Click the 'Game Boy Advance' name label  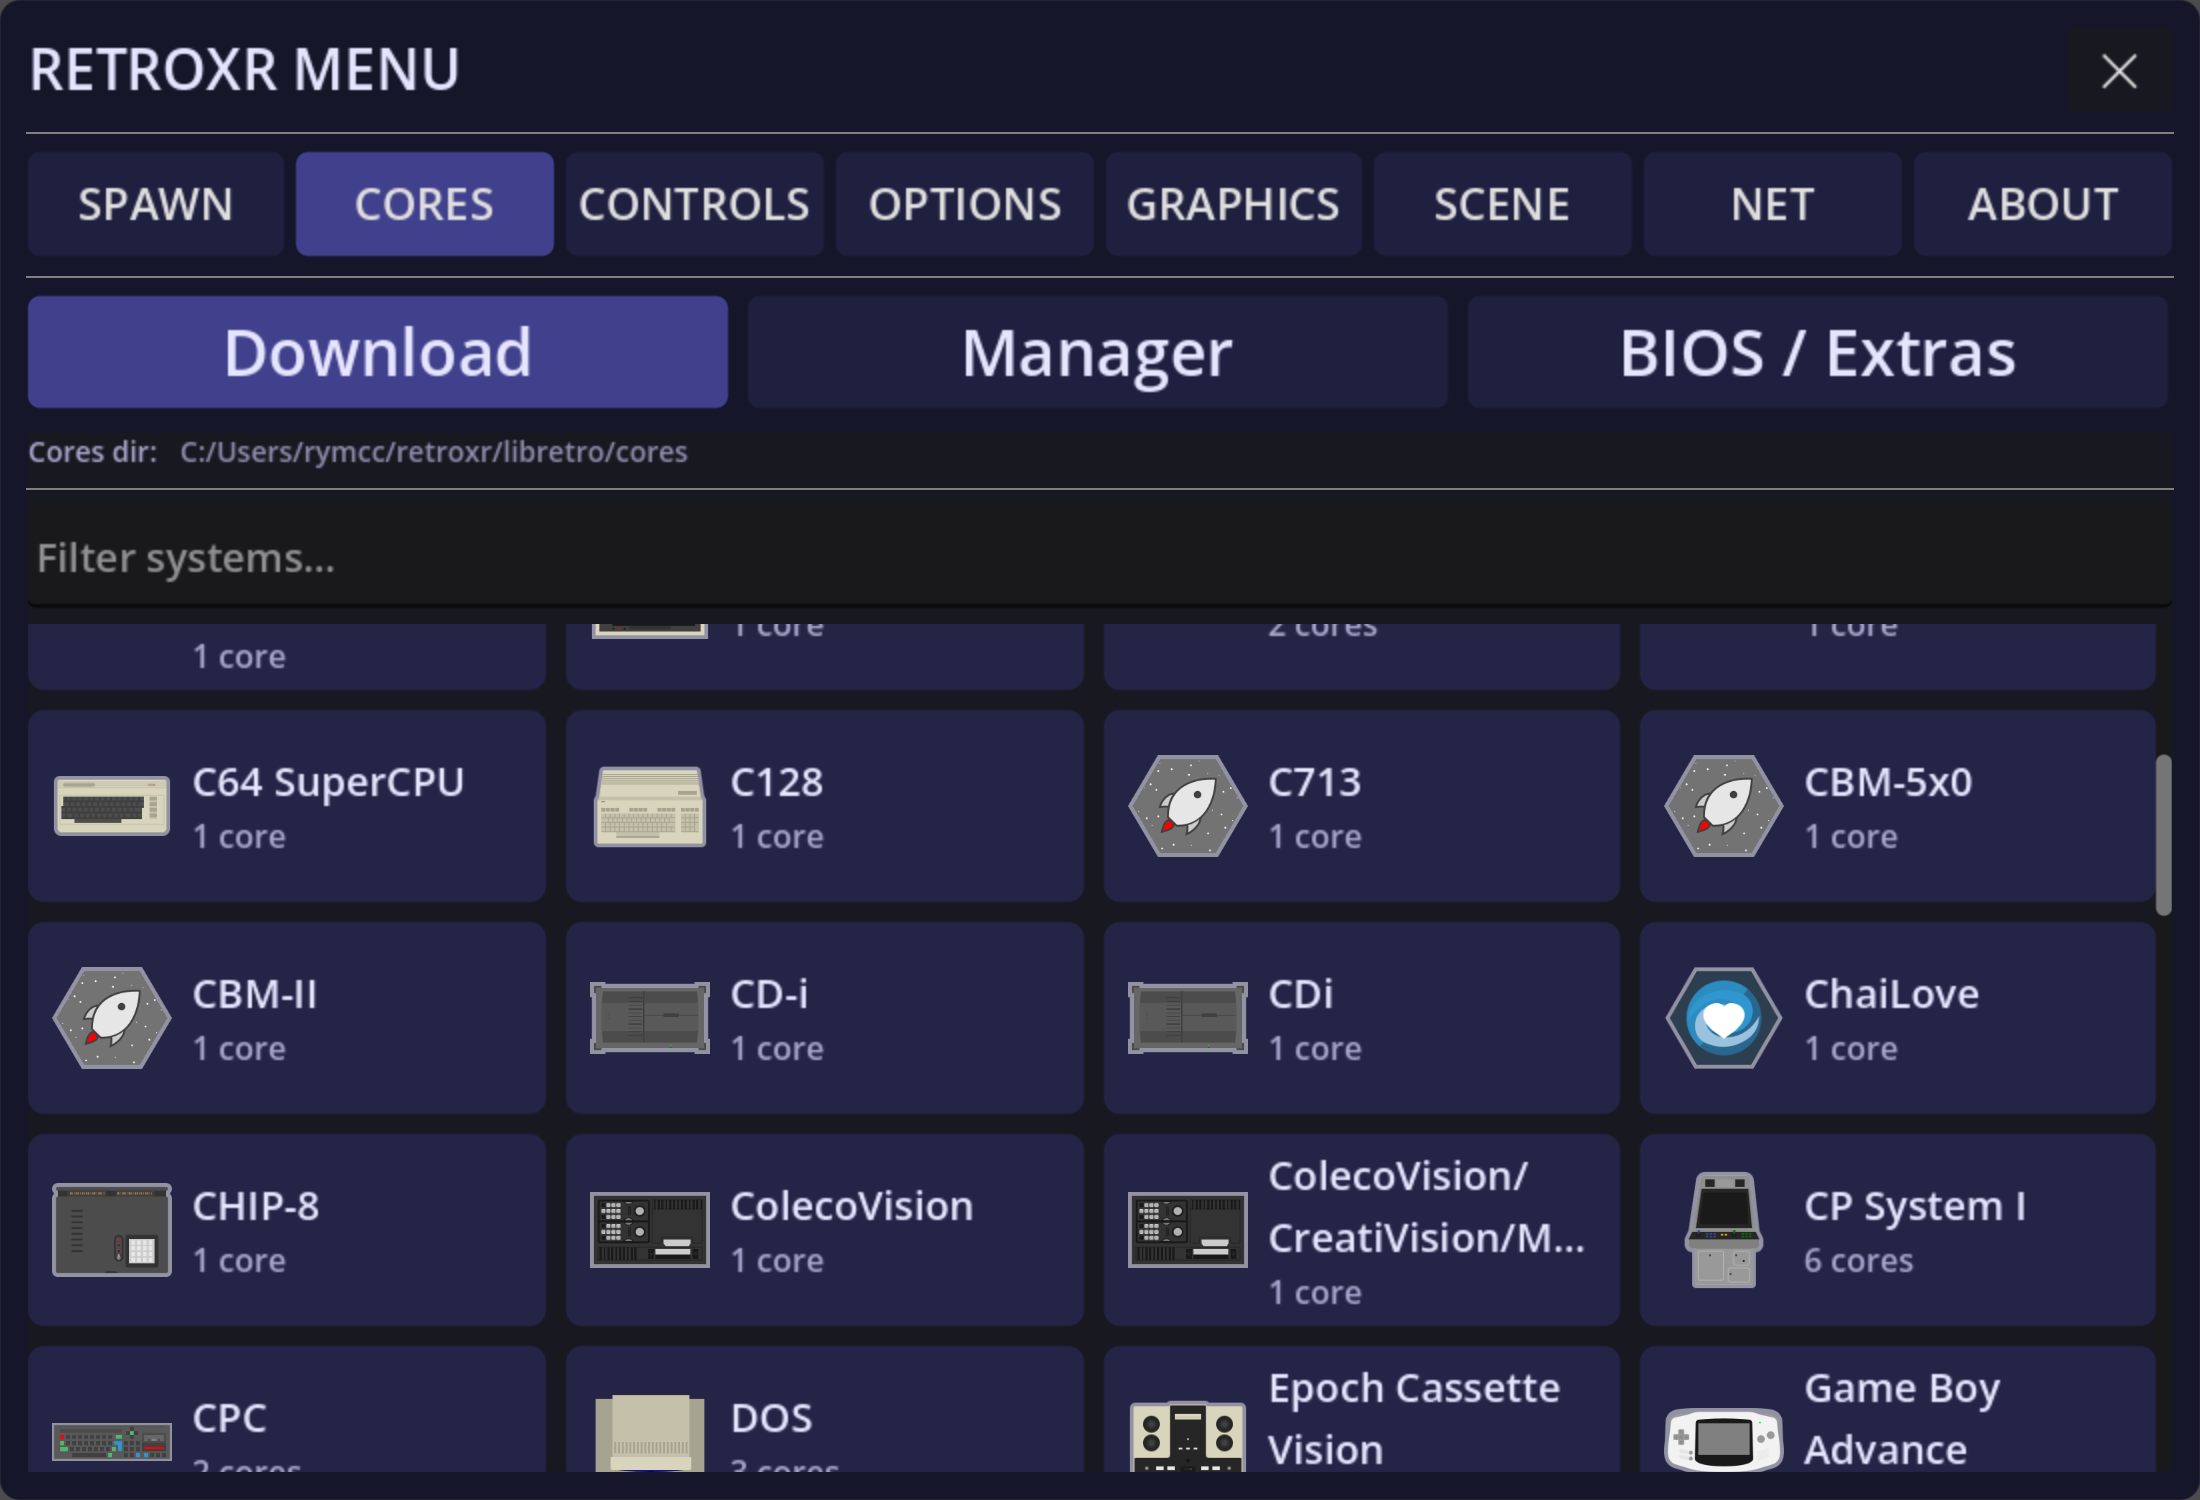(x=1902, y=1419)
